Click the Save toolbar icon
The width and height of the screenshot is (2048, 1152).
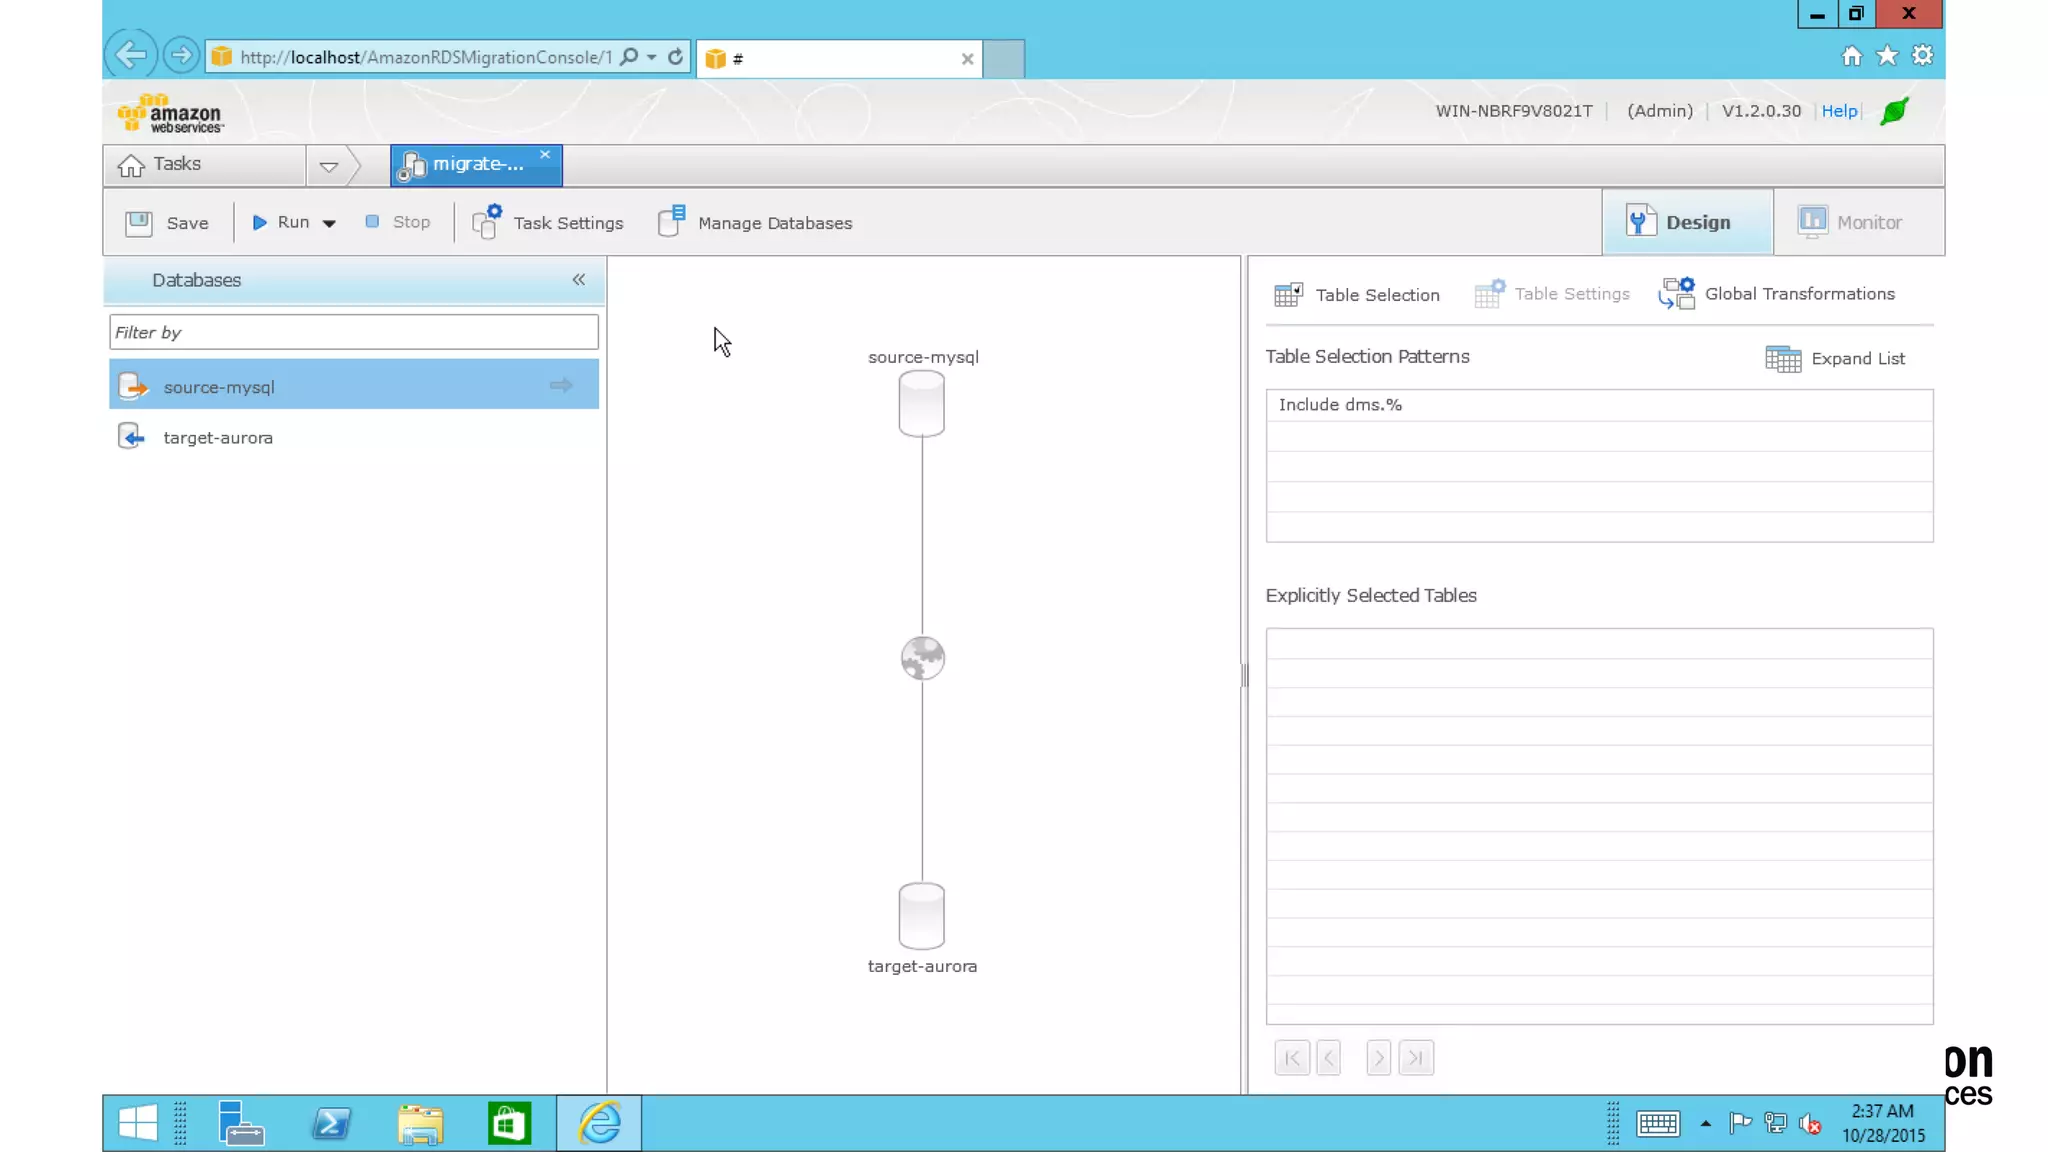click(x=139, y=222)
